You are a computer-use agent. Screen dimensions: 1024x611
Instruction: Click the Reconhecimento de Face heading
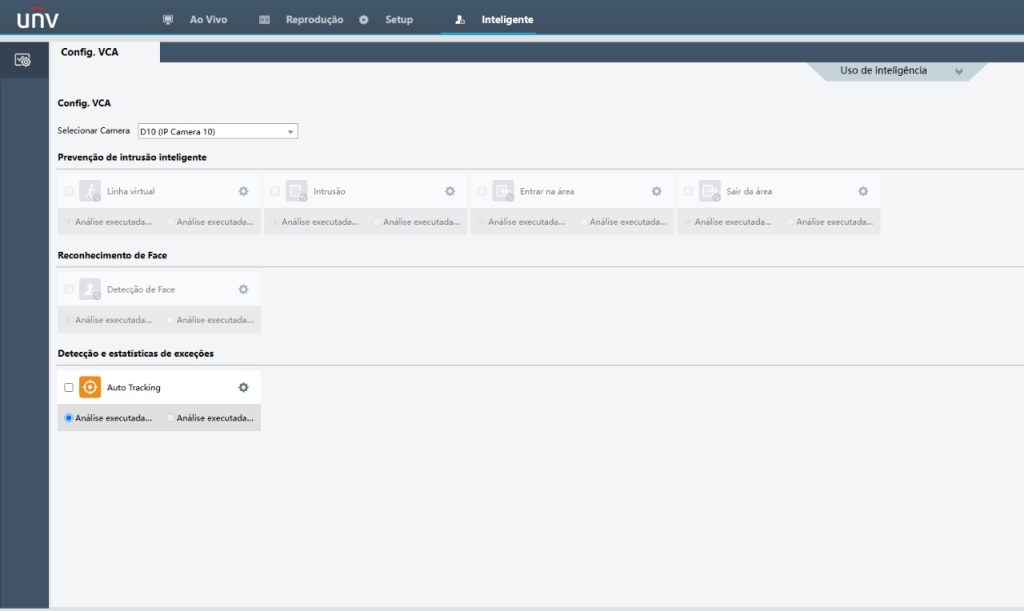(112, 255)
